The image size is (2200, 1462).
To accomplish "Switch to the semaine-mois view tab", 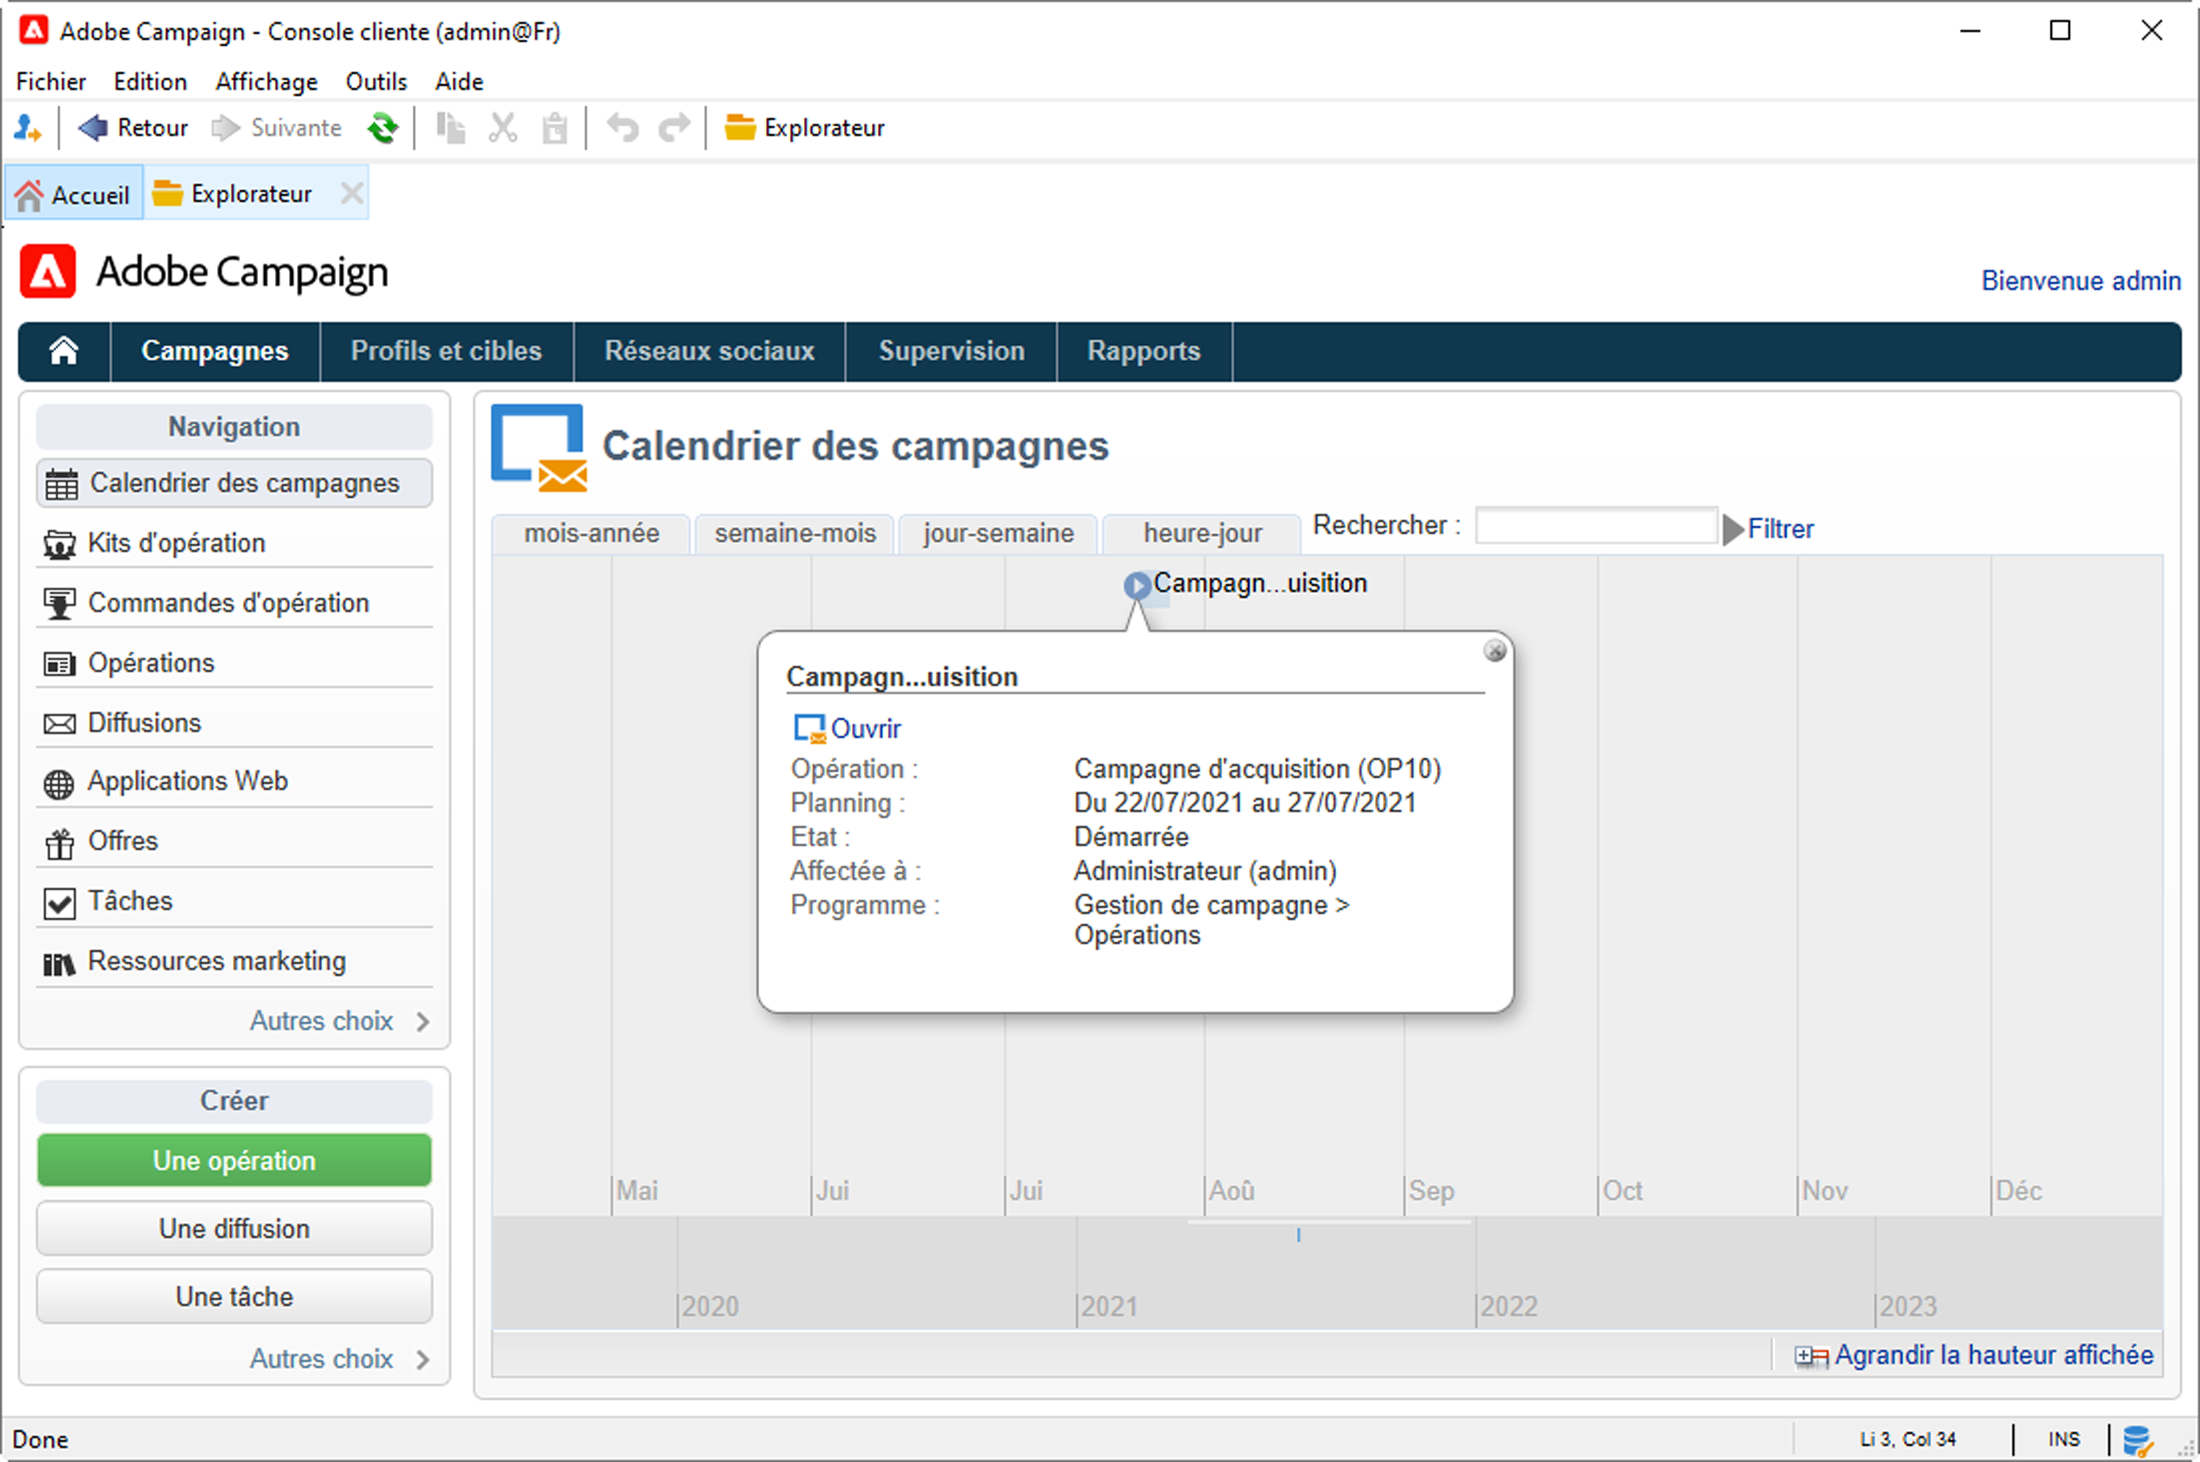I will tap(795, 533).
